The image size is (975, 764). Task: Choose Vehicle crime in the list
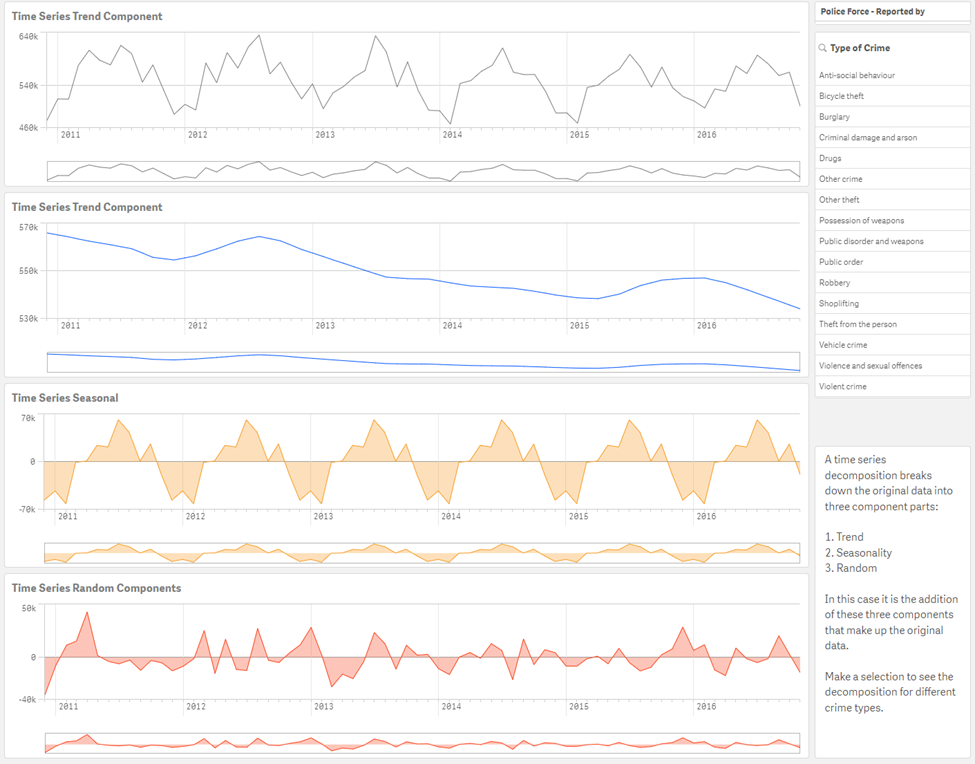pos(892,345)
